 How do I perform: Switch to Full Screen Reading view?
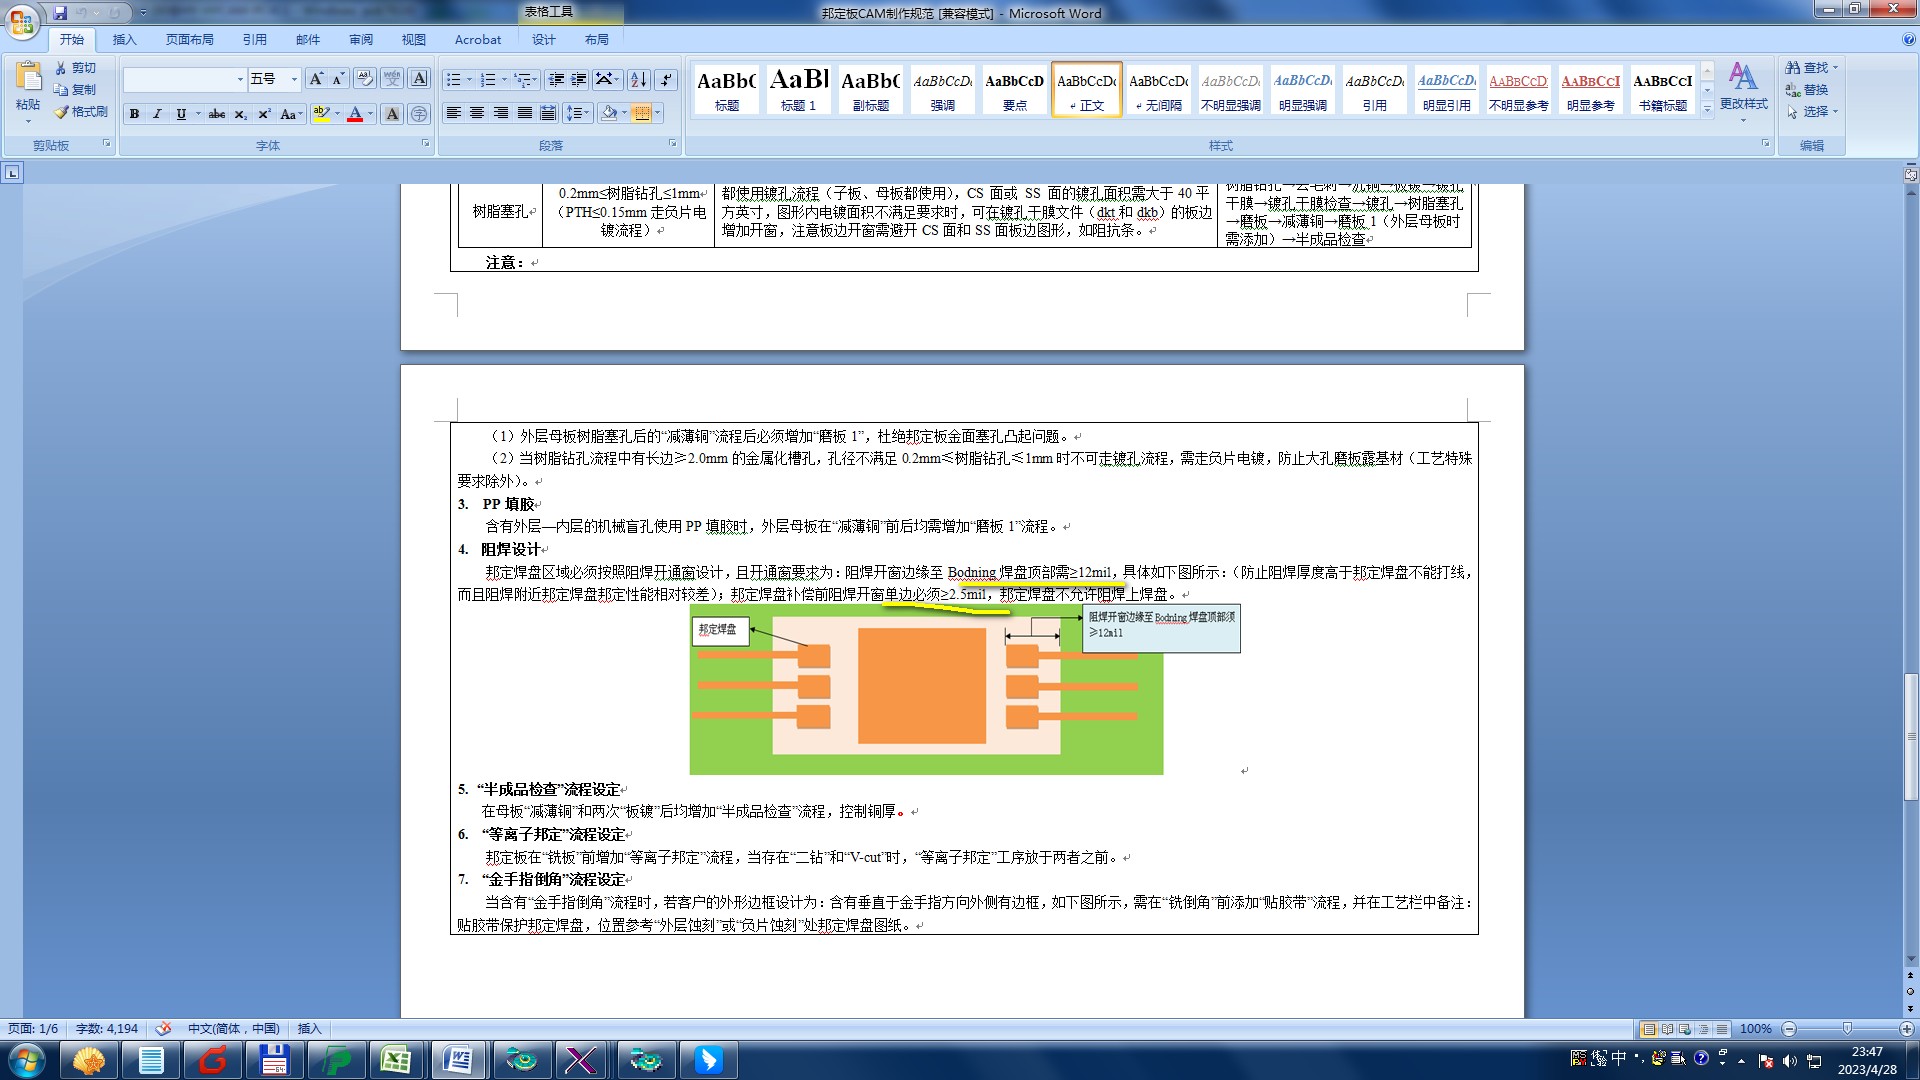click(x=1667, y=1029)
